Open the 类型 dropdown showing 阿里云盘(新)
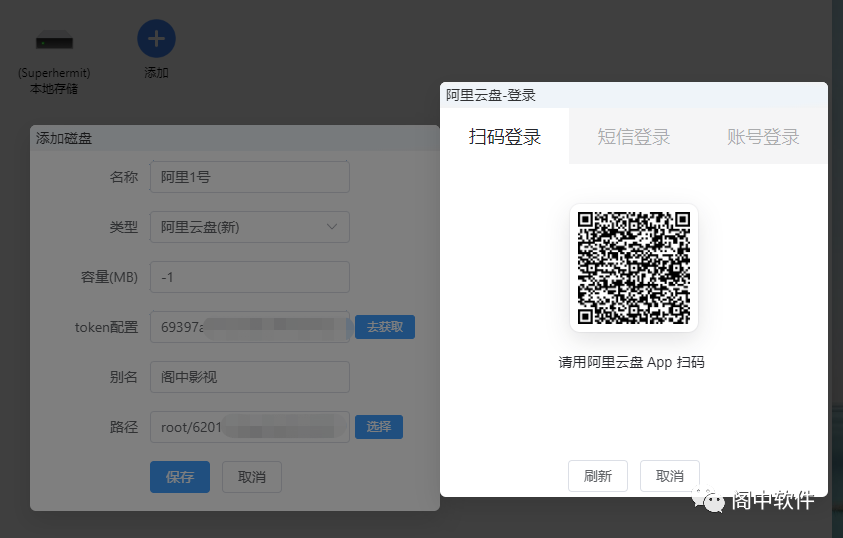Screen dimensions: 843x538 click(x=250, y=227)
